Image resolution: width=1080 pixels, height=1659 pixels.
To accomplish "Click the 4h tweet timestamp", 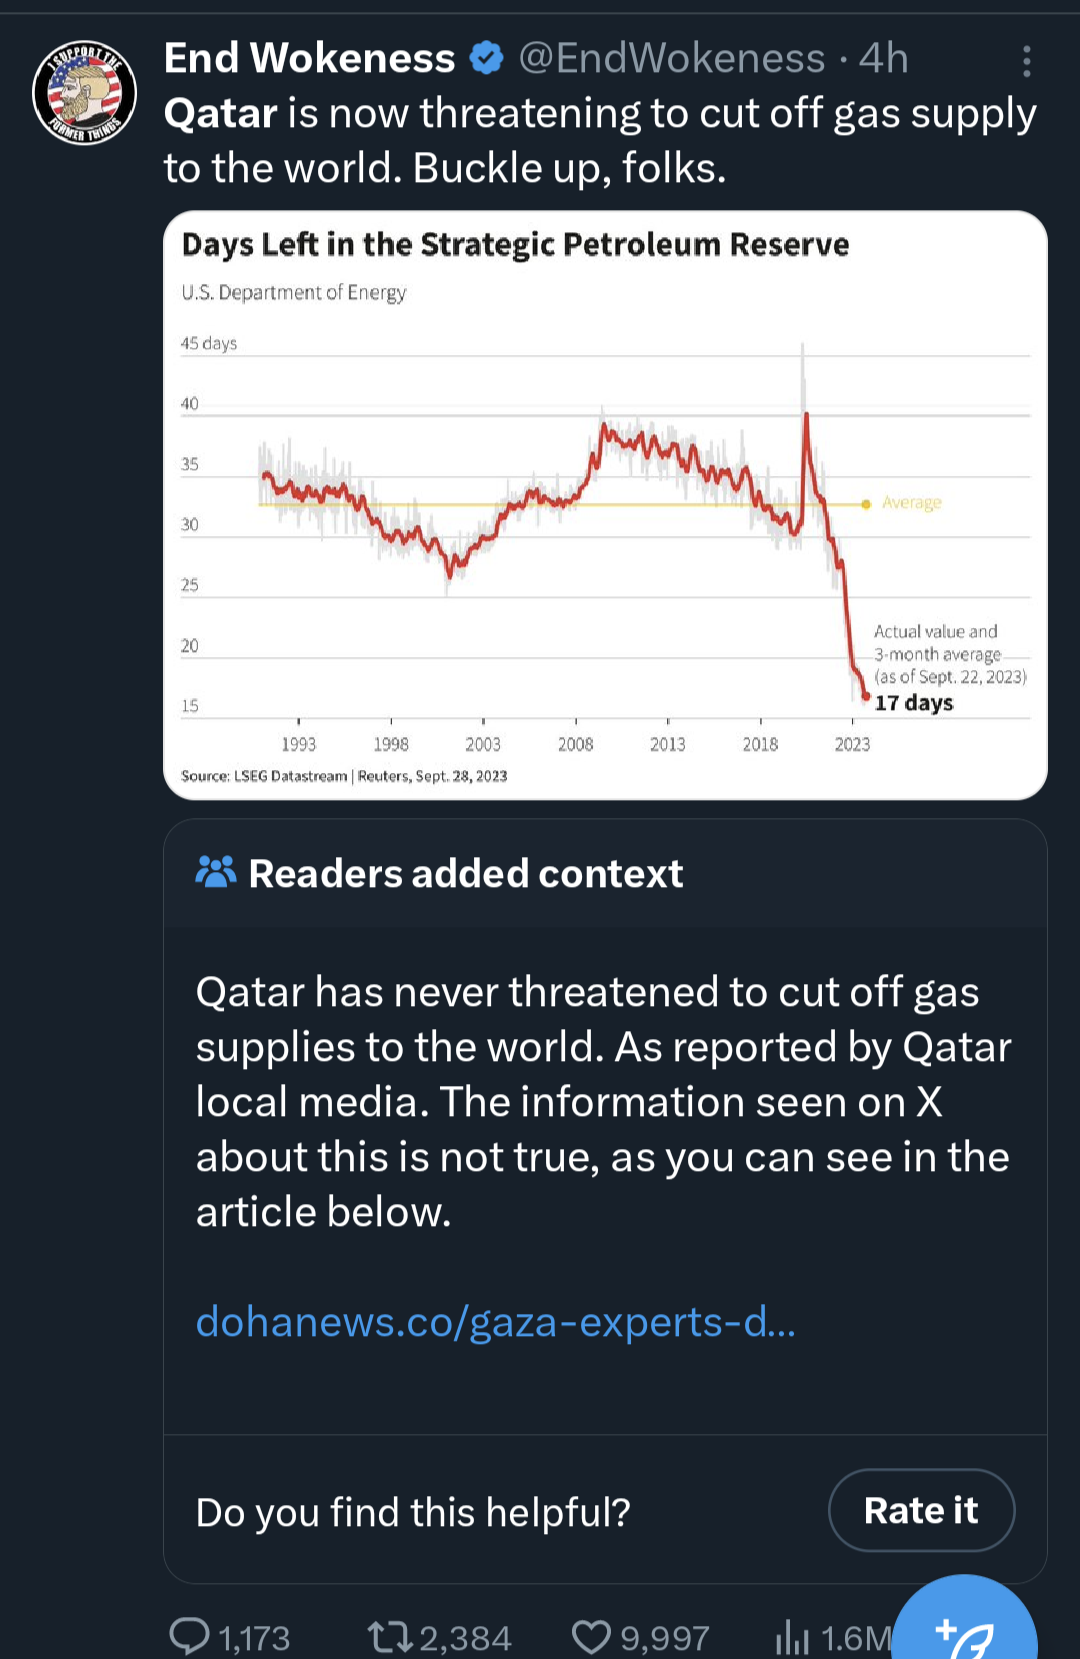I will point(884,58).
